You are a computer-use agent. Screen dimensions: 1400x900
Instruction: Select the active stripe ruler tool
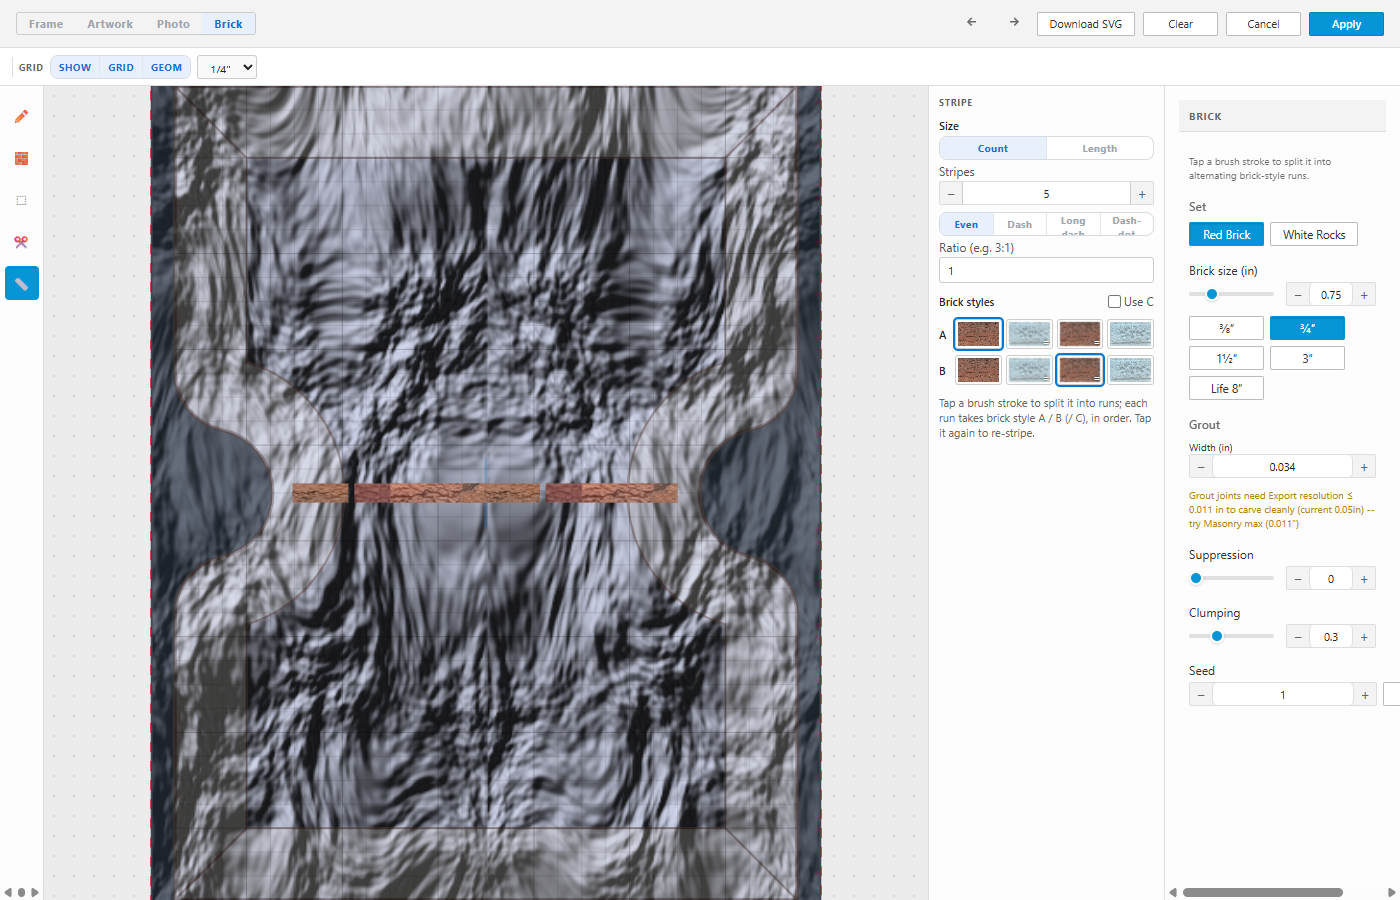coord(21,284)
